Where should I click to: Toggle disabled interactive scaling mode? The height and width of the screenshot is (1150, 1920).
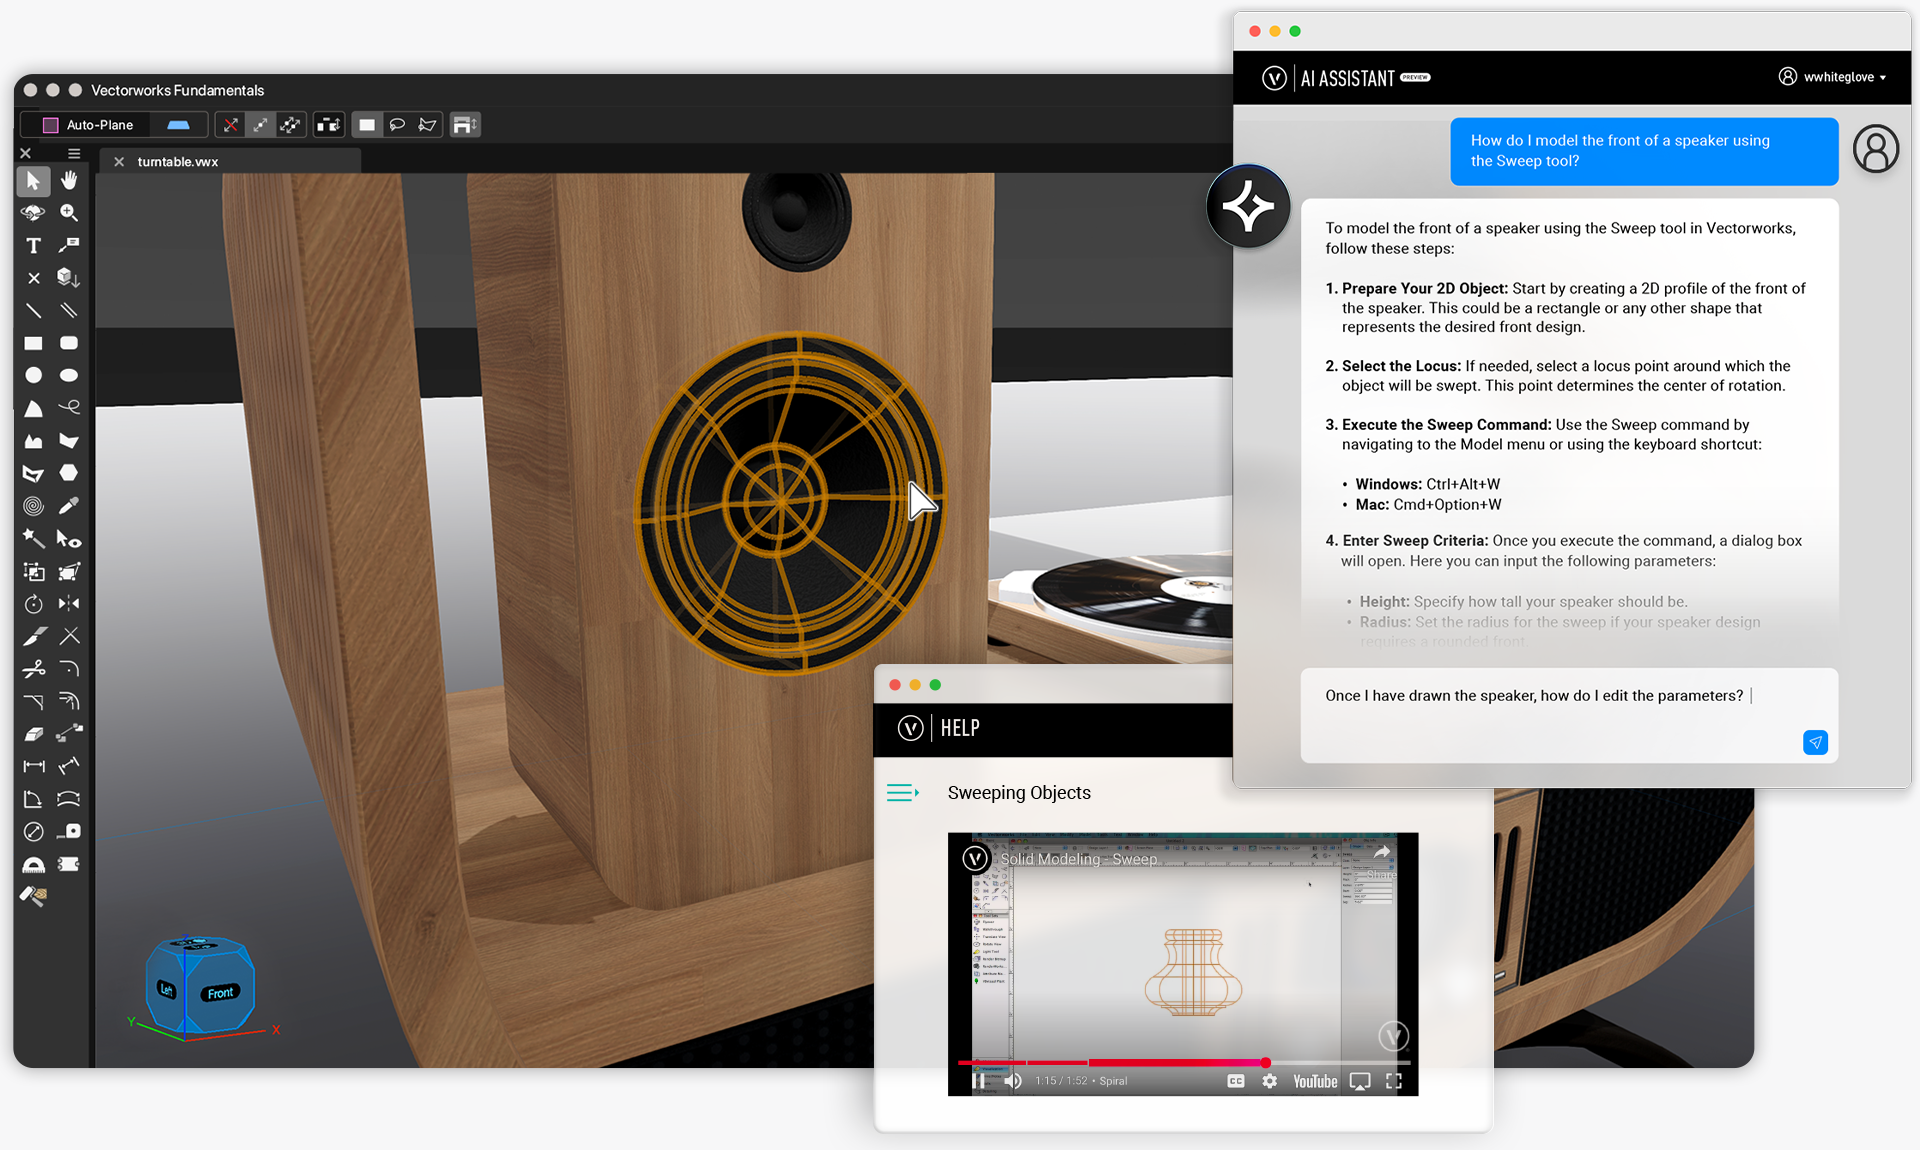[x=231, y=125]
